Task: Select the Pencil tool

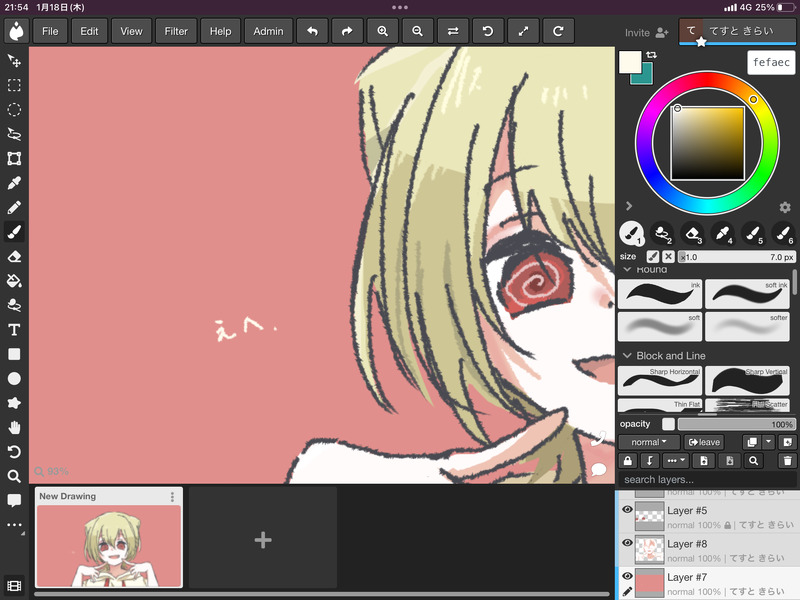Action: [14, 208]
